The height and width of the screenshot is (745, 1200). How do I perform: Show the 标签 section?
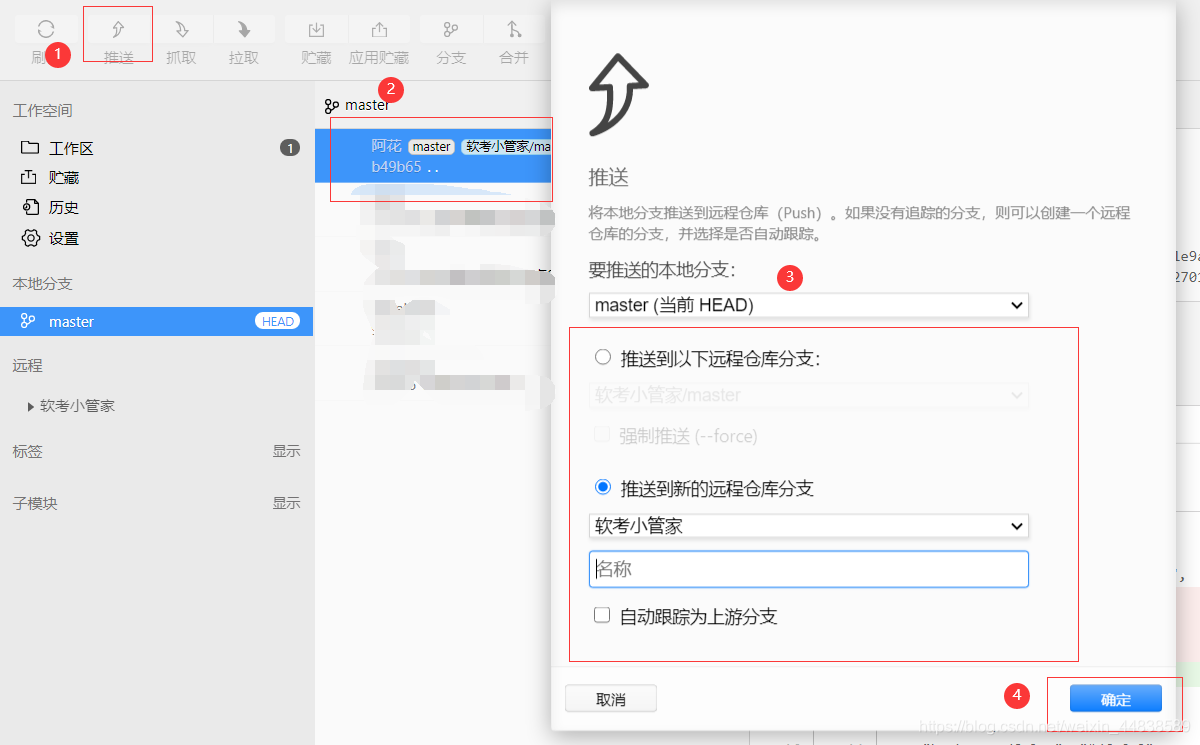(286, 451)
